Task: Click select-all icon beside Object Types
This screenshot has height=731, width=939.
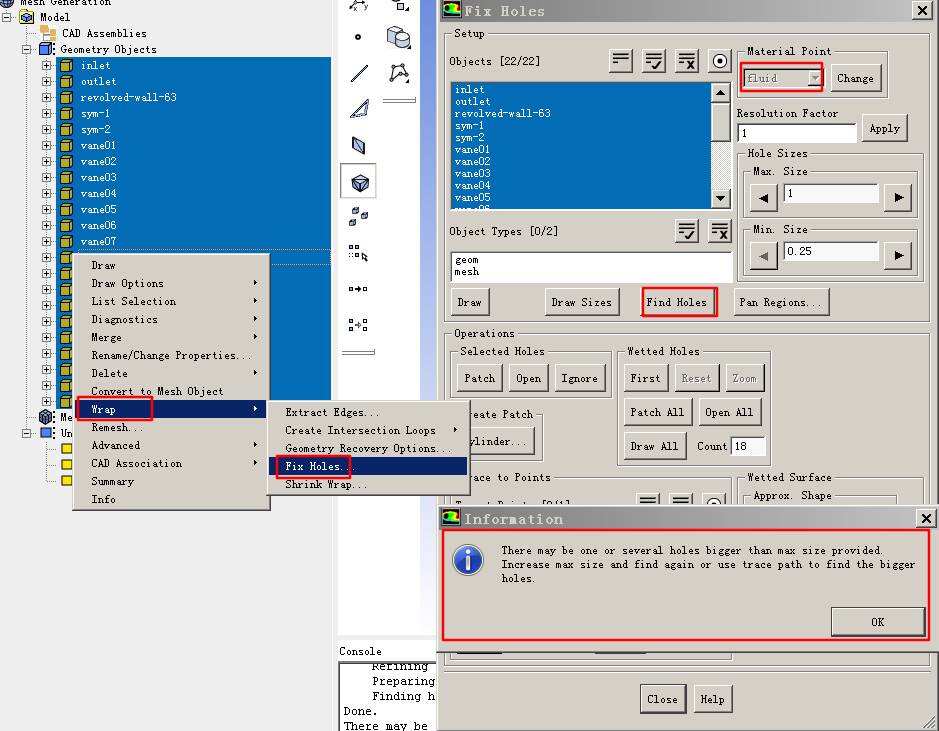Action: (686, 230)
